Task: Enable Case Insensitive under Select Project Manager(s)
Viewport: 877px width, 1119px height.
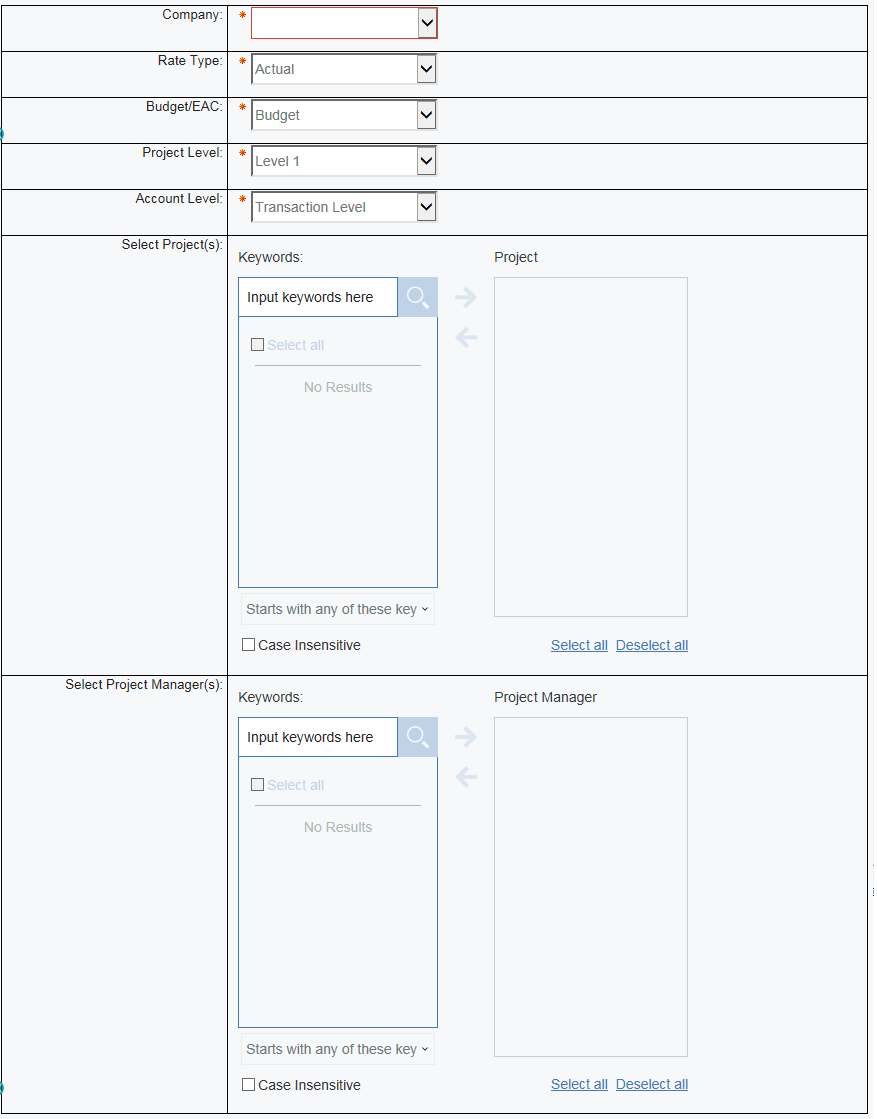Action: tap(249, 1085)
